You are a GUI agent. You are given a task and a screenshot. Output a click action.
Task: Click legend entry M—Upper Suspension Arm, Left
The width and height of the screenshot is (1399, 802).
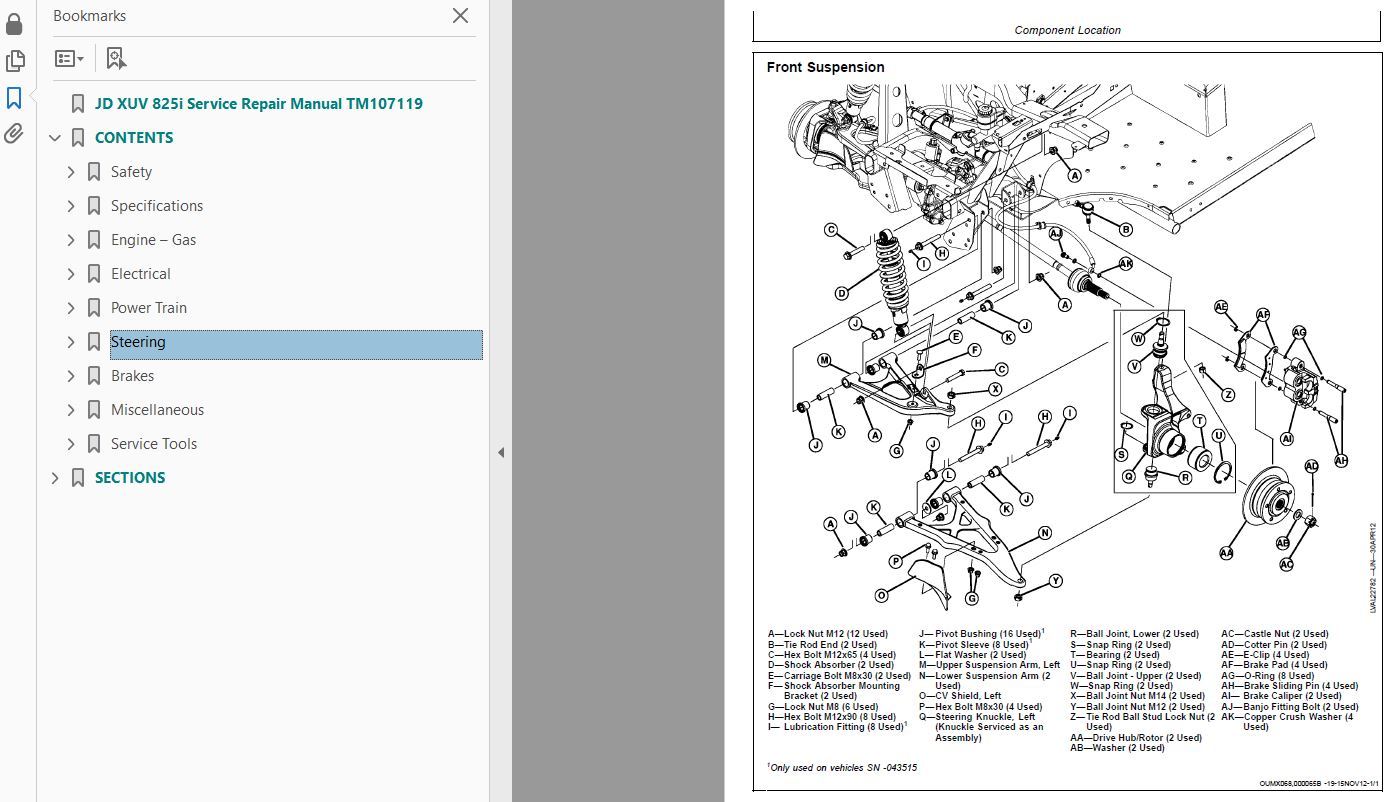[989, 665]
